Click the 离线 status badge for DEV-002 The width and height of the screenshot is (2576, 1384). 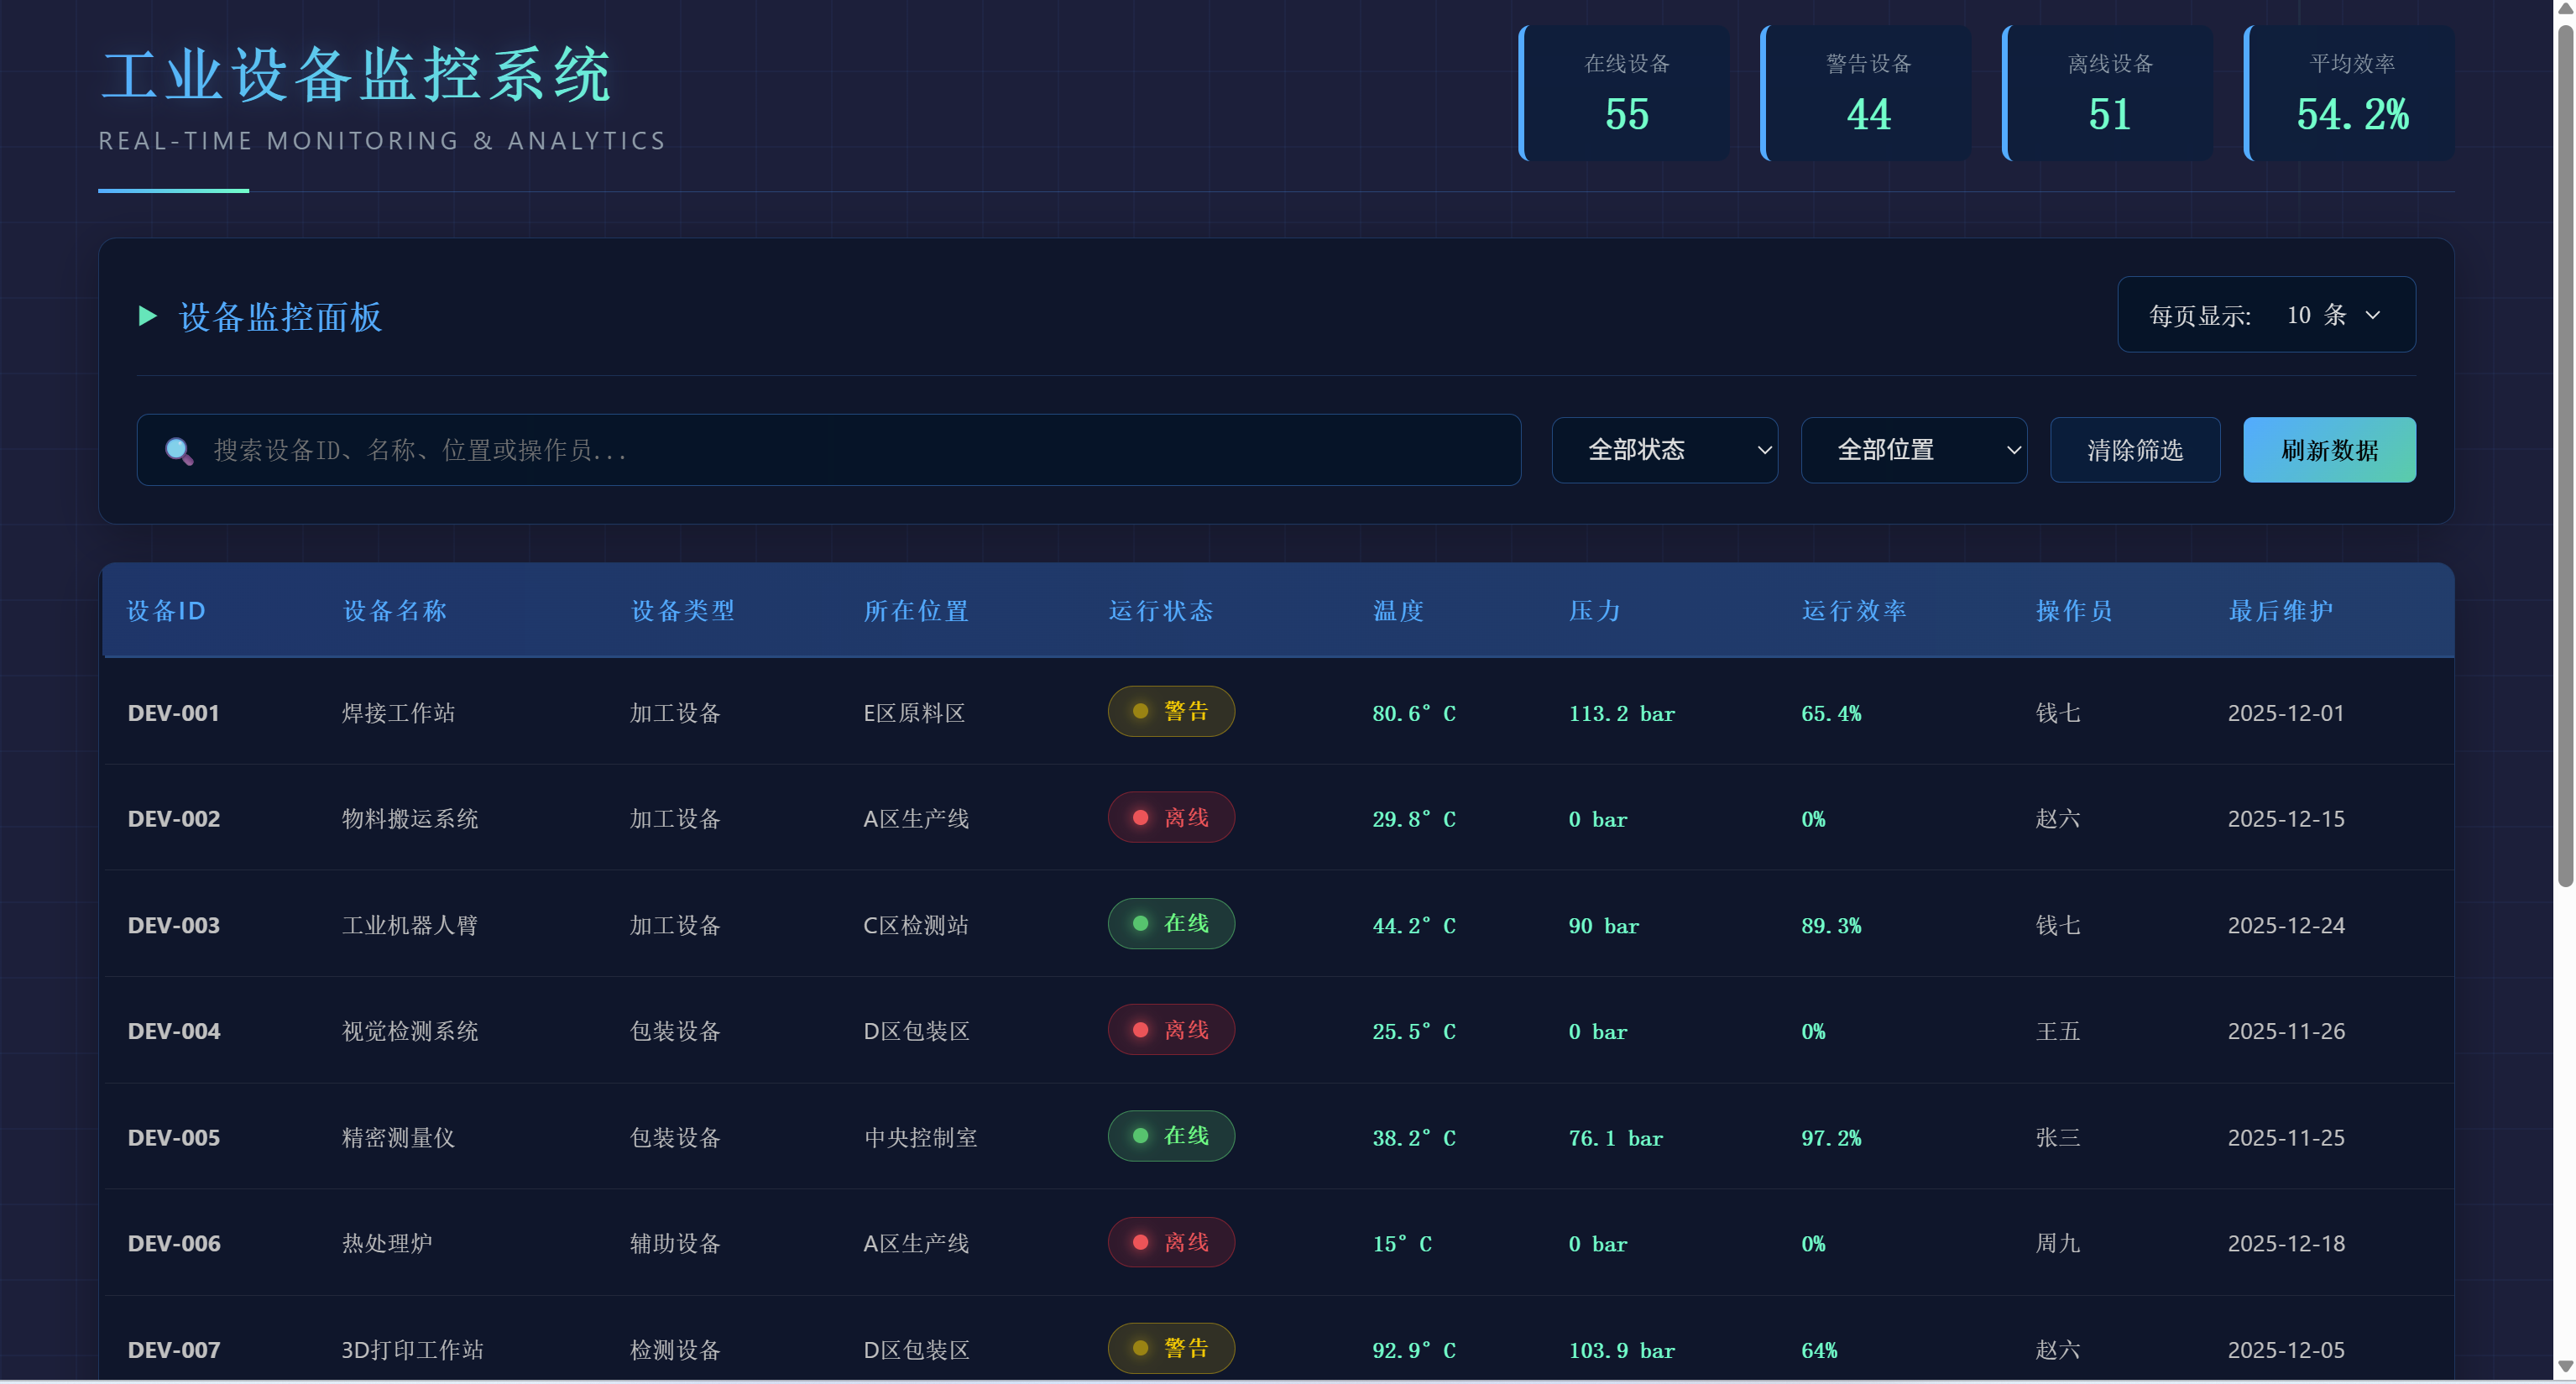(1170, 818)
